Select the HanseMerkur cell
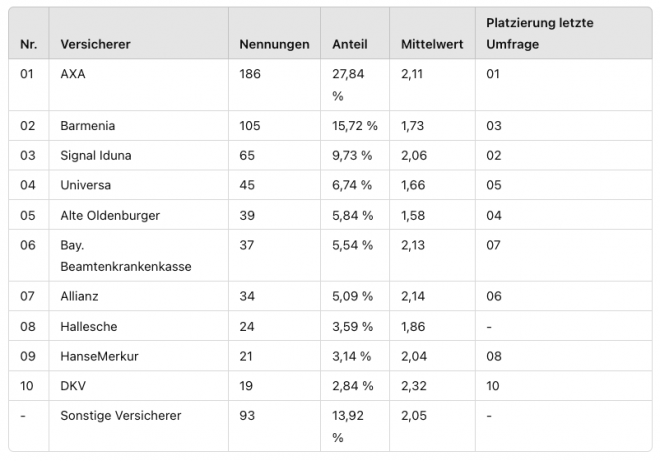Screen dimensions: 660x461 point(99,357)
